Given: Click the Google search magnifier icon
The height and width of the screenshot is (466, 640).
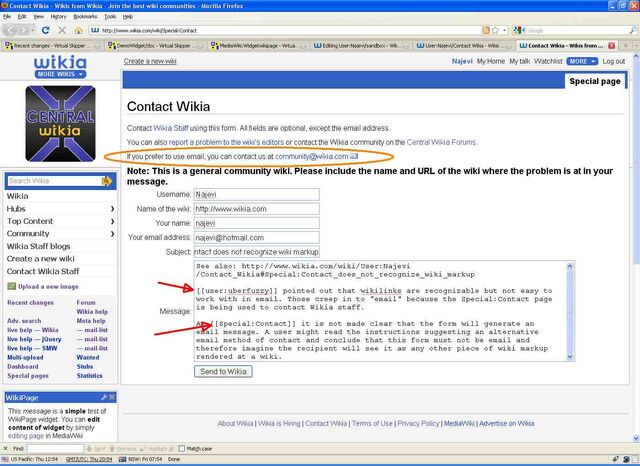Looking at the screenshot, I should [x=633, y=30].
